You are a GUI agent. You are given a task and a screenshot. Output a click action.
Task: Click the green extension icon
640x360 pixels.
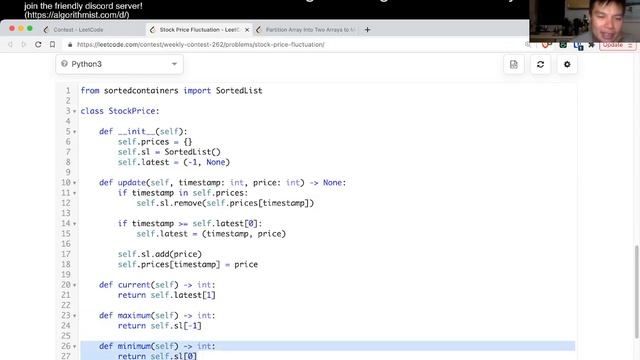pyautogui.click(x=563, y=45)
